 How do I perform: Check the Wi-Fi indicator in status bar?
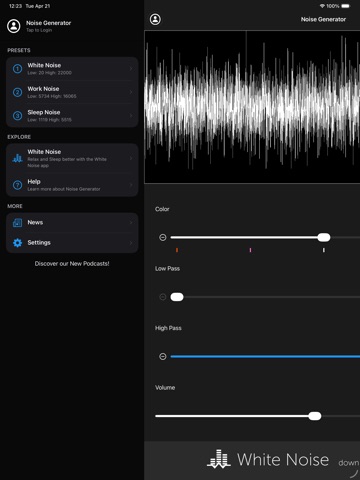pos(322,6)
